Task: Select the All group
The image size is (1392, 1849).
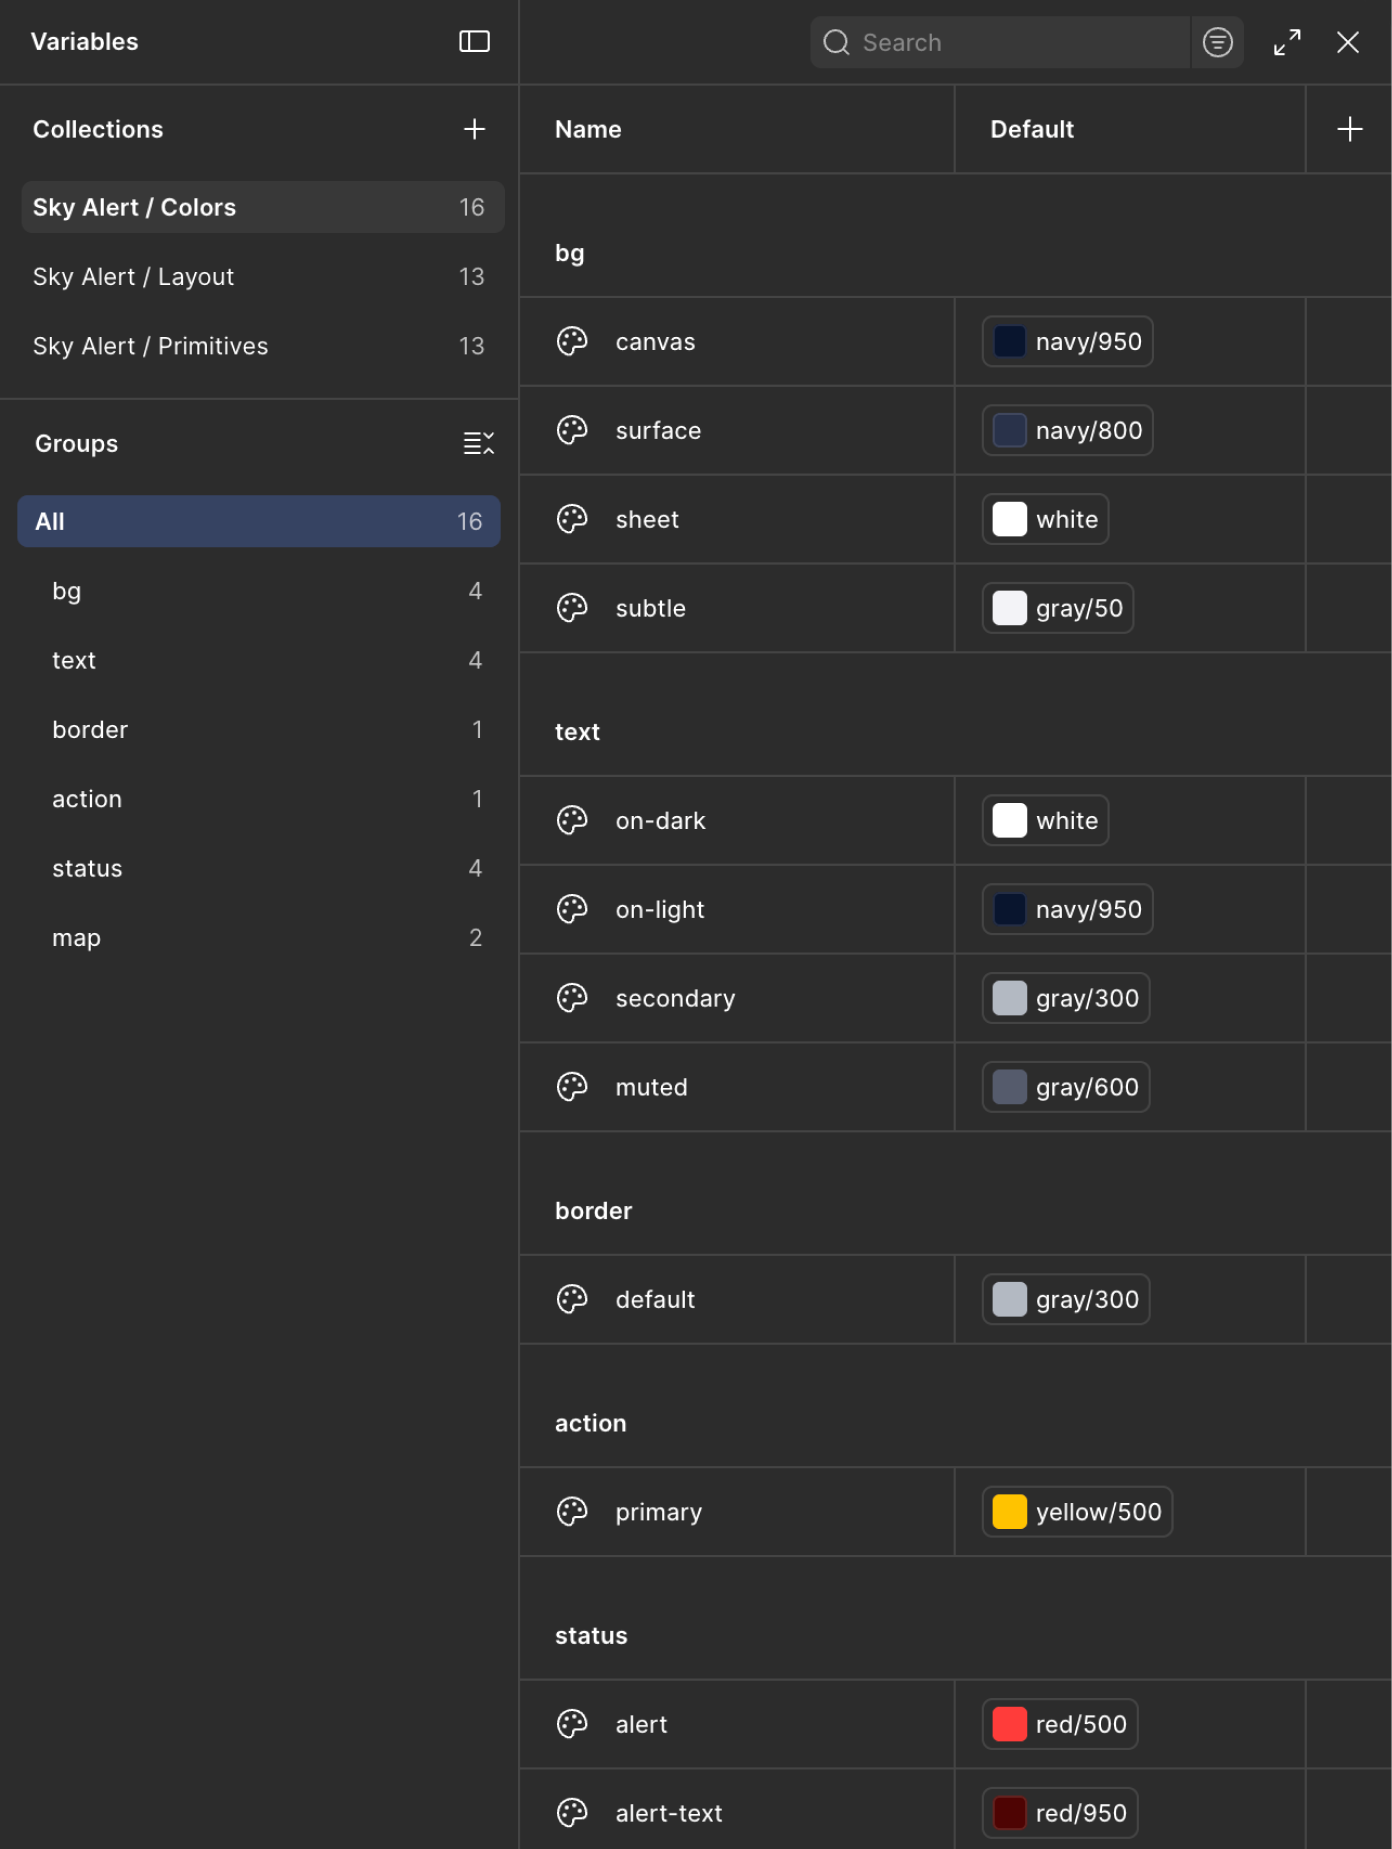Action: tap(259, 521)
